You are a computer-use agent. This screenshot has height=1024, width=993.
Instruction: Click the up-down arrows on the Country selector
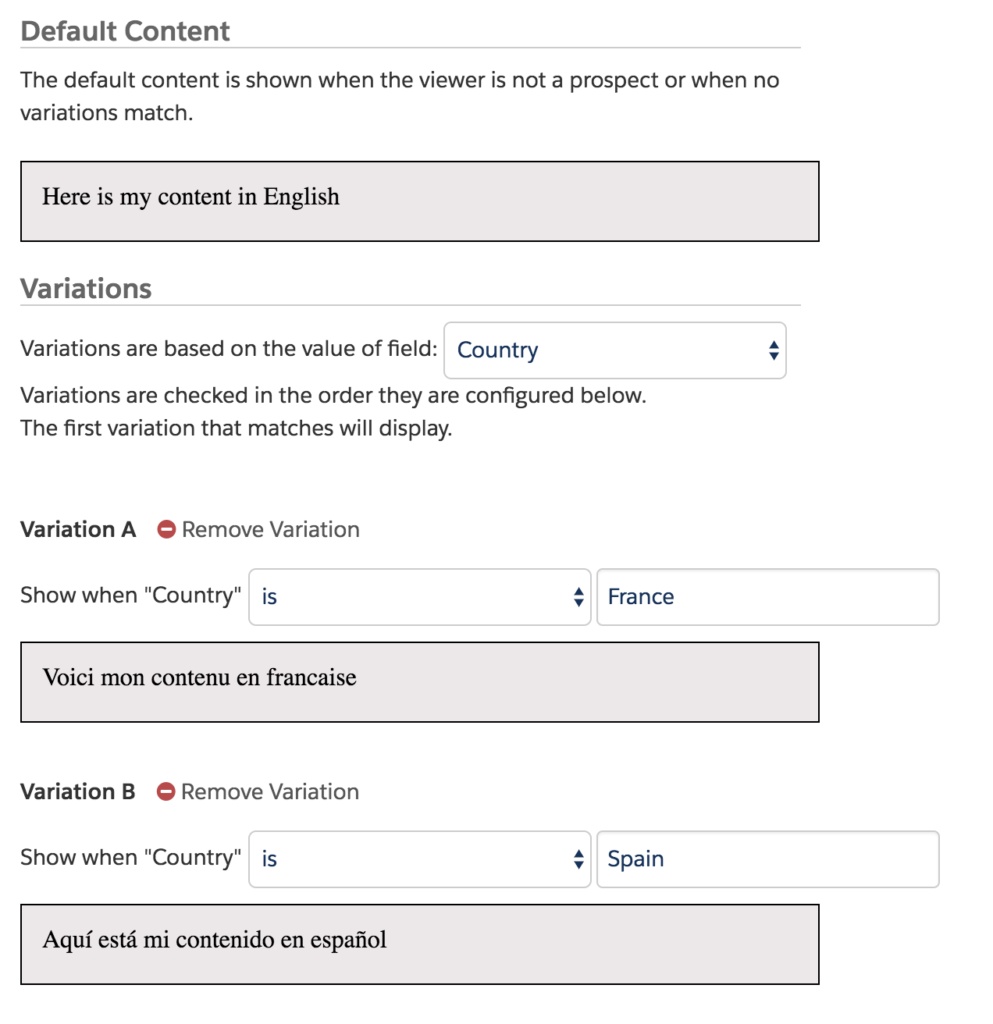click(x=772, y=350)
